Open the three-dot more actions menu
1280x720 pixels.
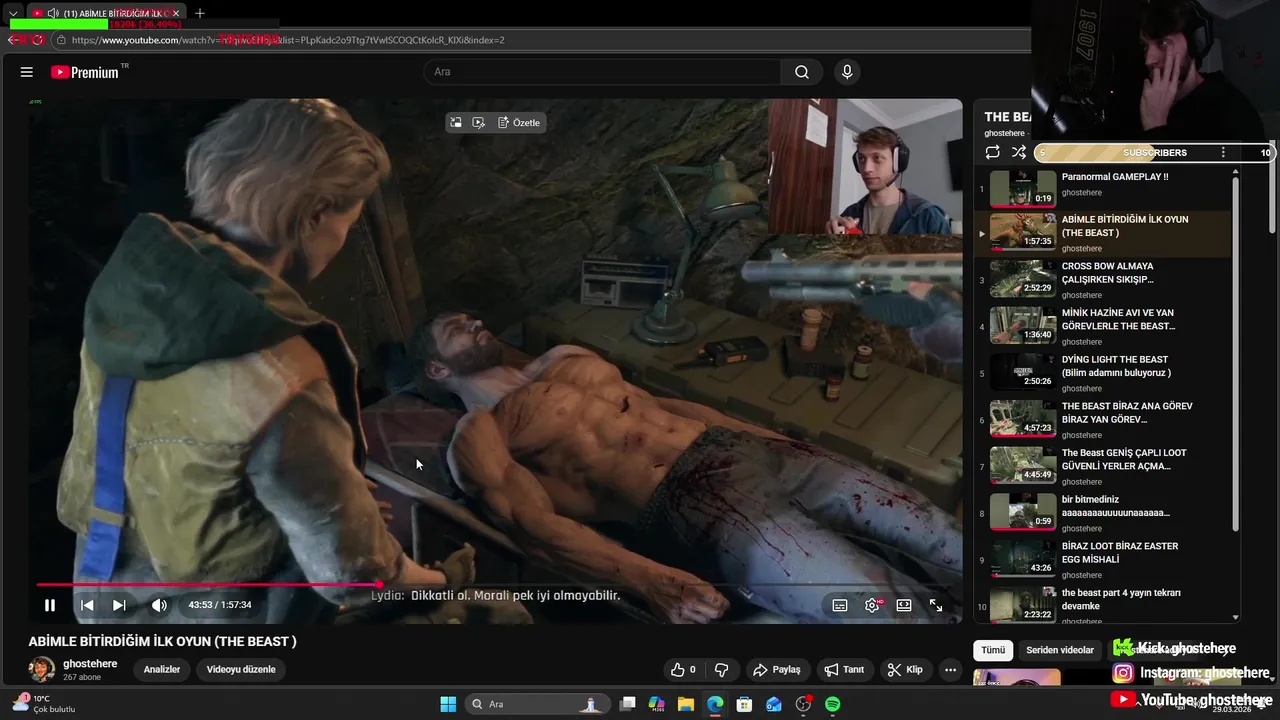tap(950, 670)
